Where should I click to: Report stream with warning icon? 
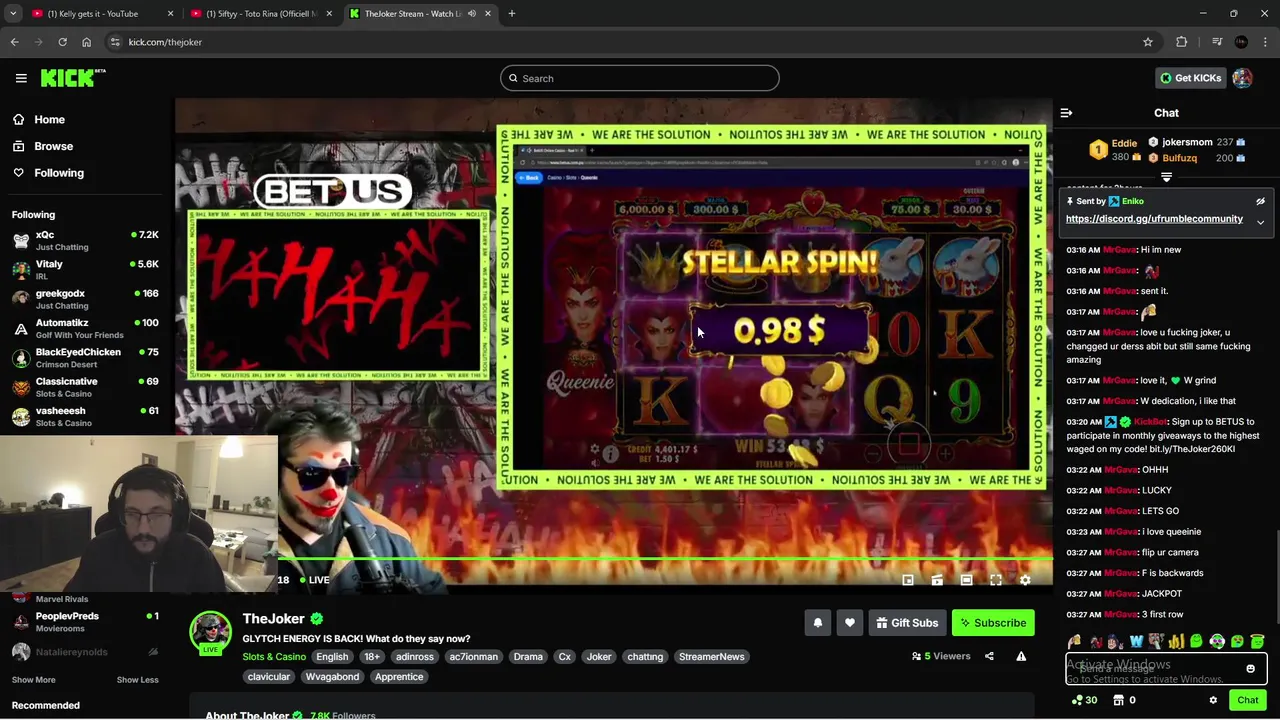pyautogui.click(x=1021, y=656)
